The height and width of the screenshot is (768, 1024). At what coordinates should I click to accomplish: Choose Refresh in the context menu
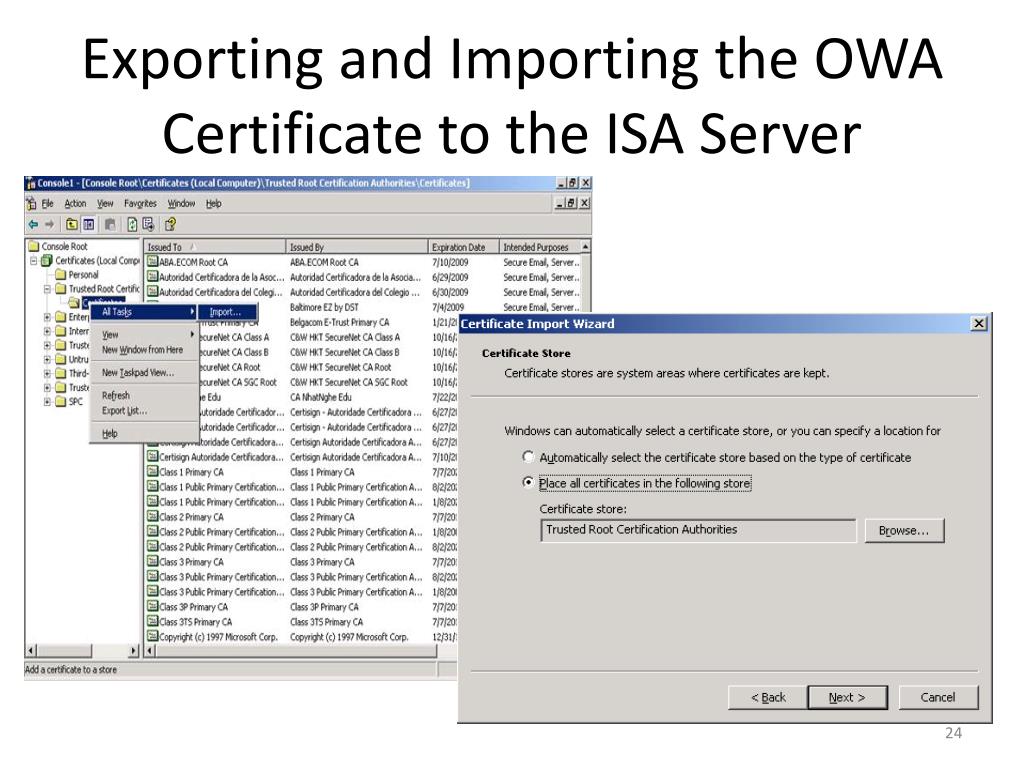tap(144, 396)
